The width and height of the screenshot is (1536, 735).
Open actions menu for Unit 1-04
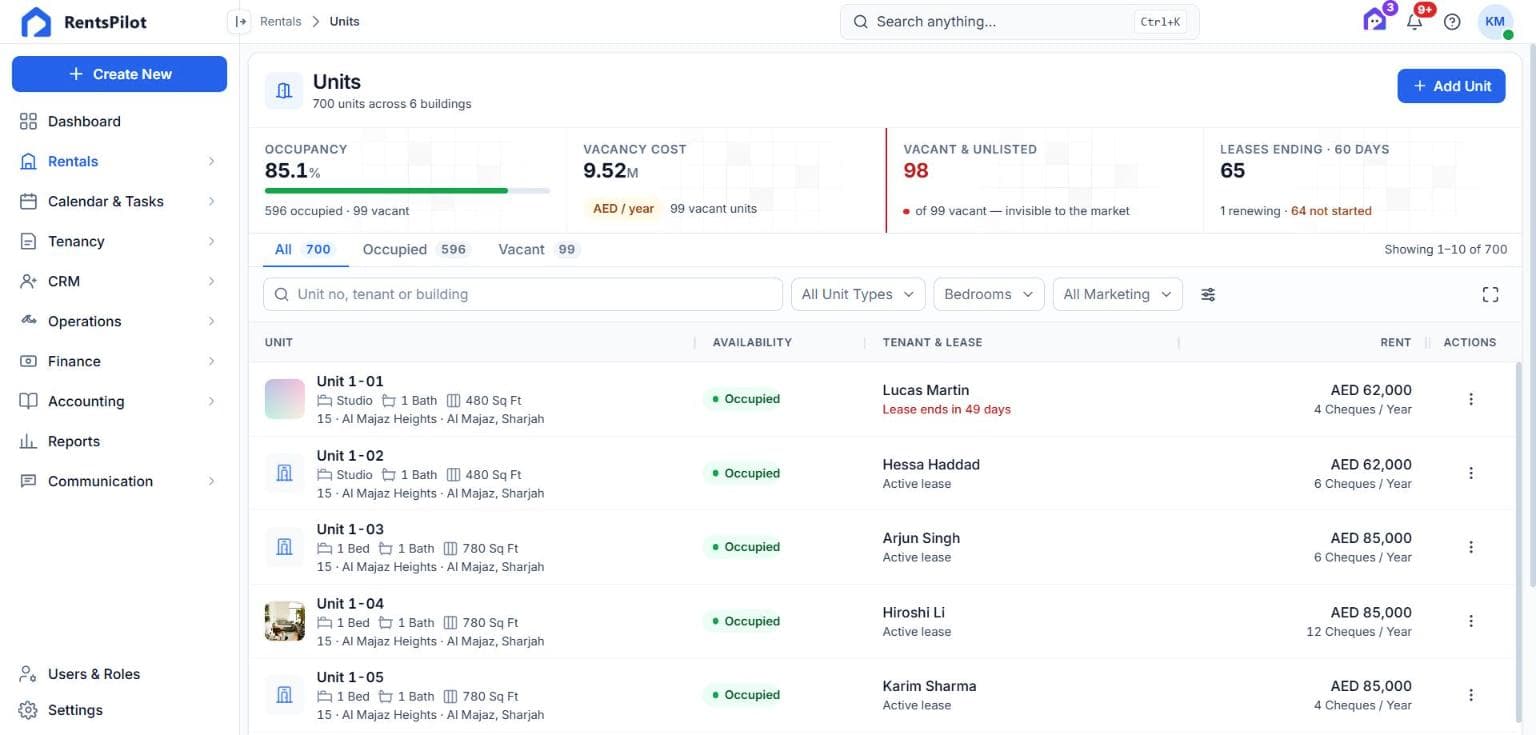pos(1471,621)
